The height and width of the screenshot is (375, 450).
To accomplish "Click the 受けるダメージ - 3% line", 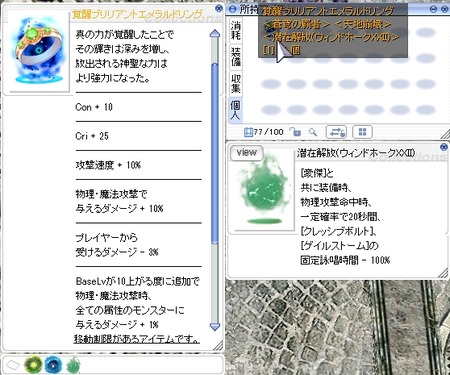I will (x=117, y=252).
